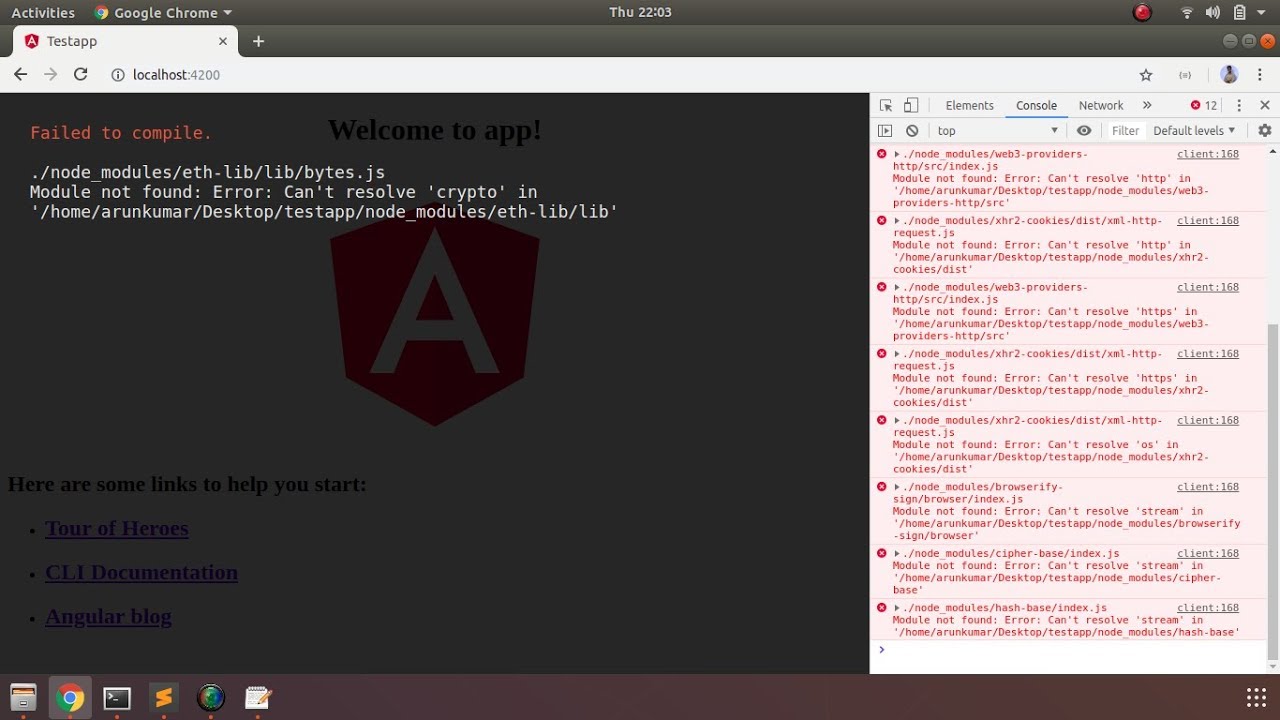This screenshot has width=1280, height=720.
Task: Open client:168 link on cipher-base error
Action: 1207,553
